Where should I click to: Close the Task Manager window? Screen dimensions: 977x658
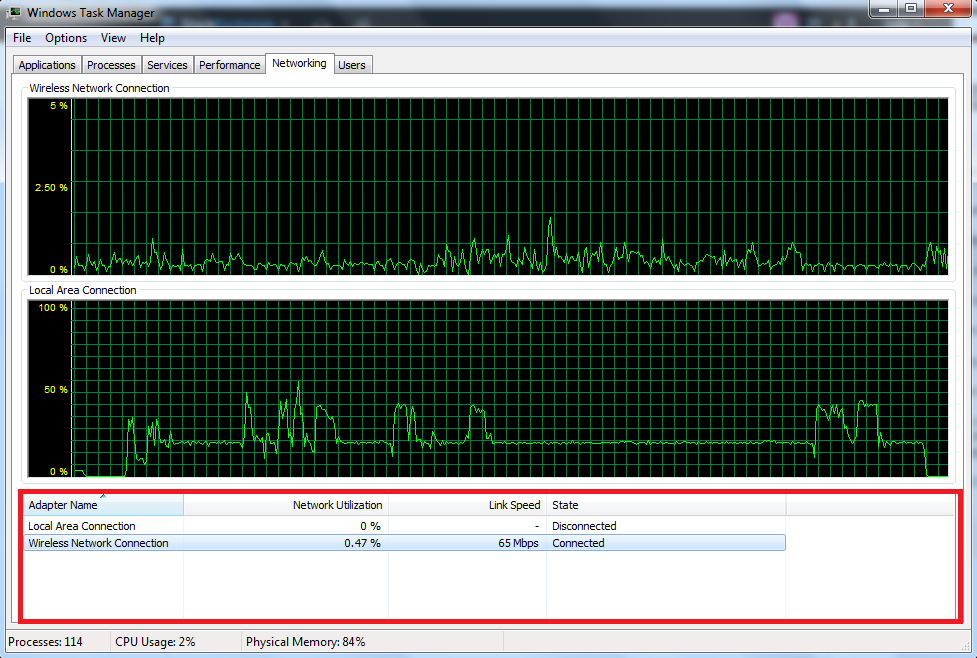(948, 9)
